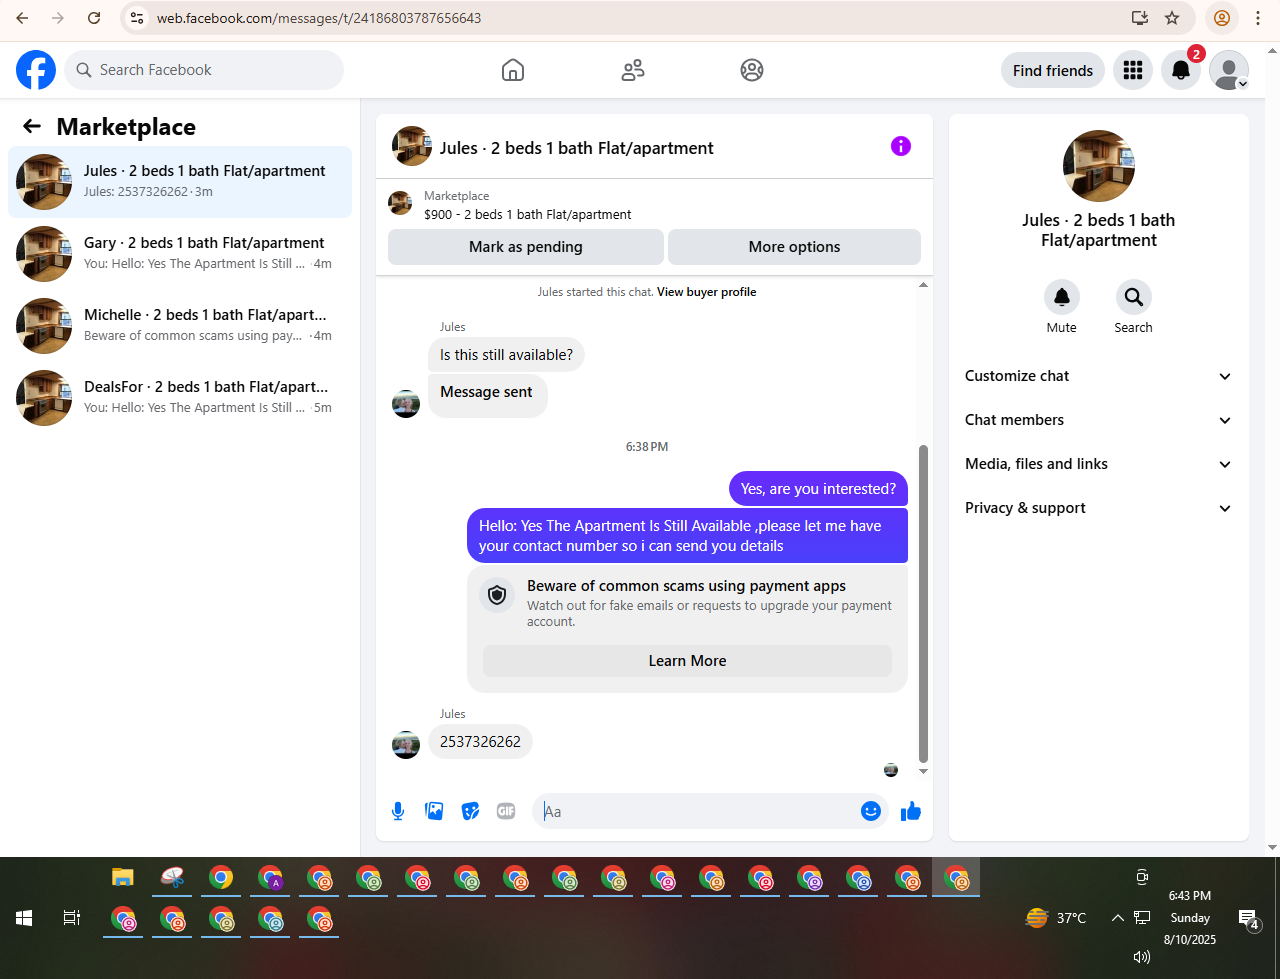Viewport: 1280px width, 979px height.
Task: Open the Groups icon in top bar
Action: click(x=752, y=70)
